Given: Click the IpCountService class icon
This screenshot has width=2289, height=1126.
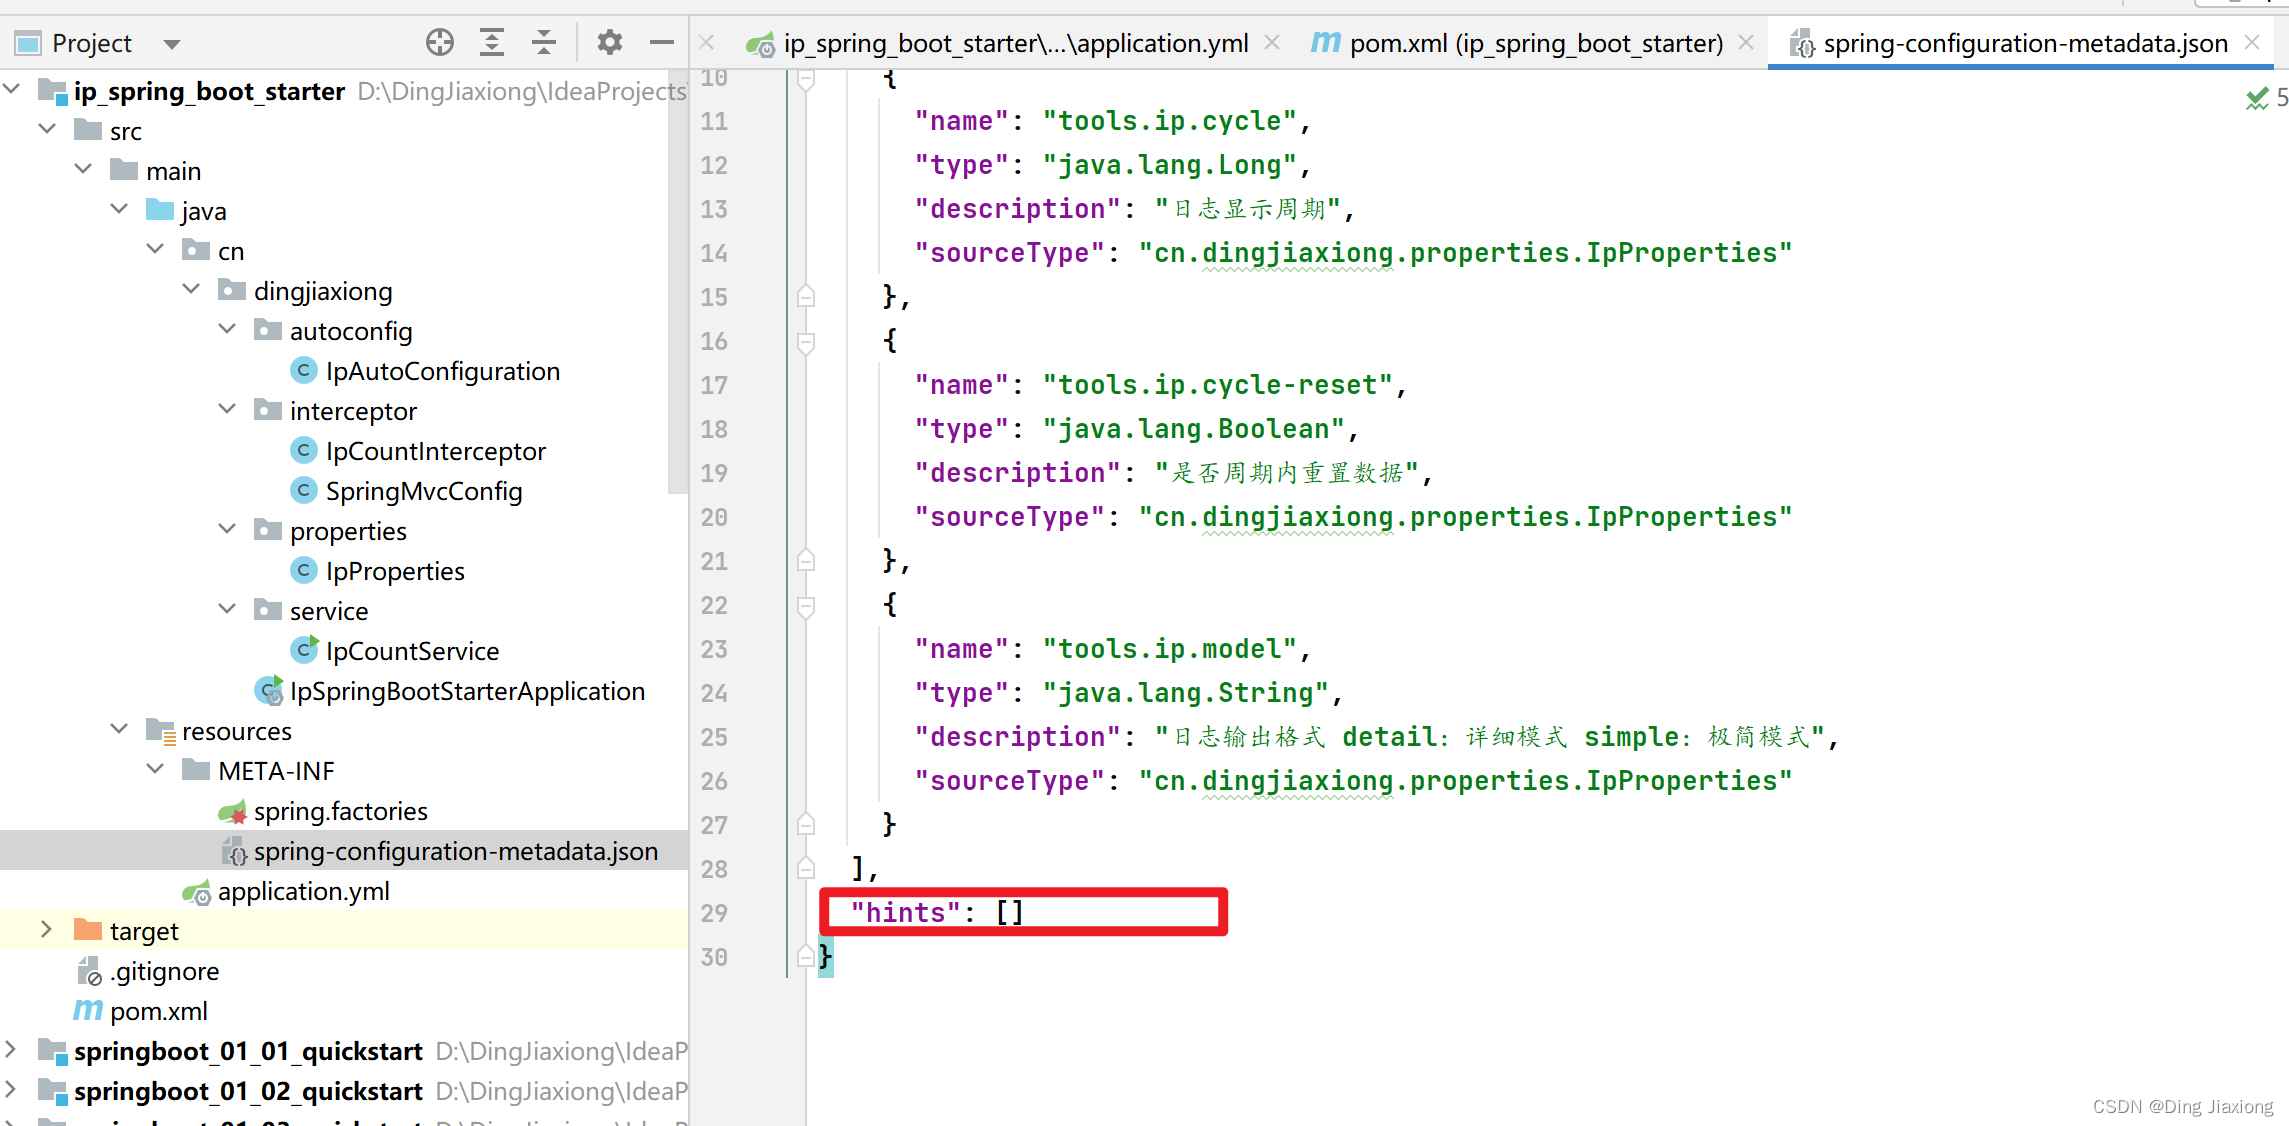Looking at the screenshot, I should 304,650.
